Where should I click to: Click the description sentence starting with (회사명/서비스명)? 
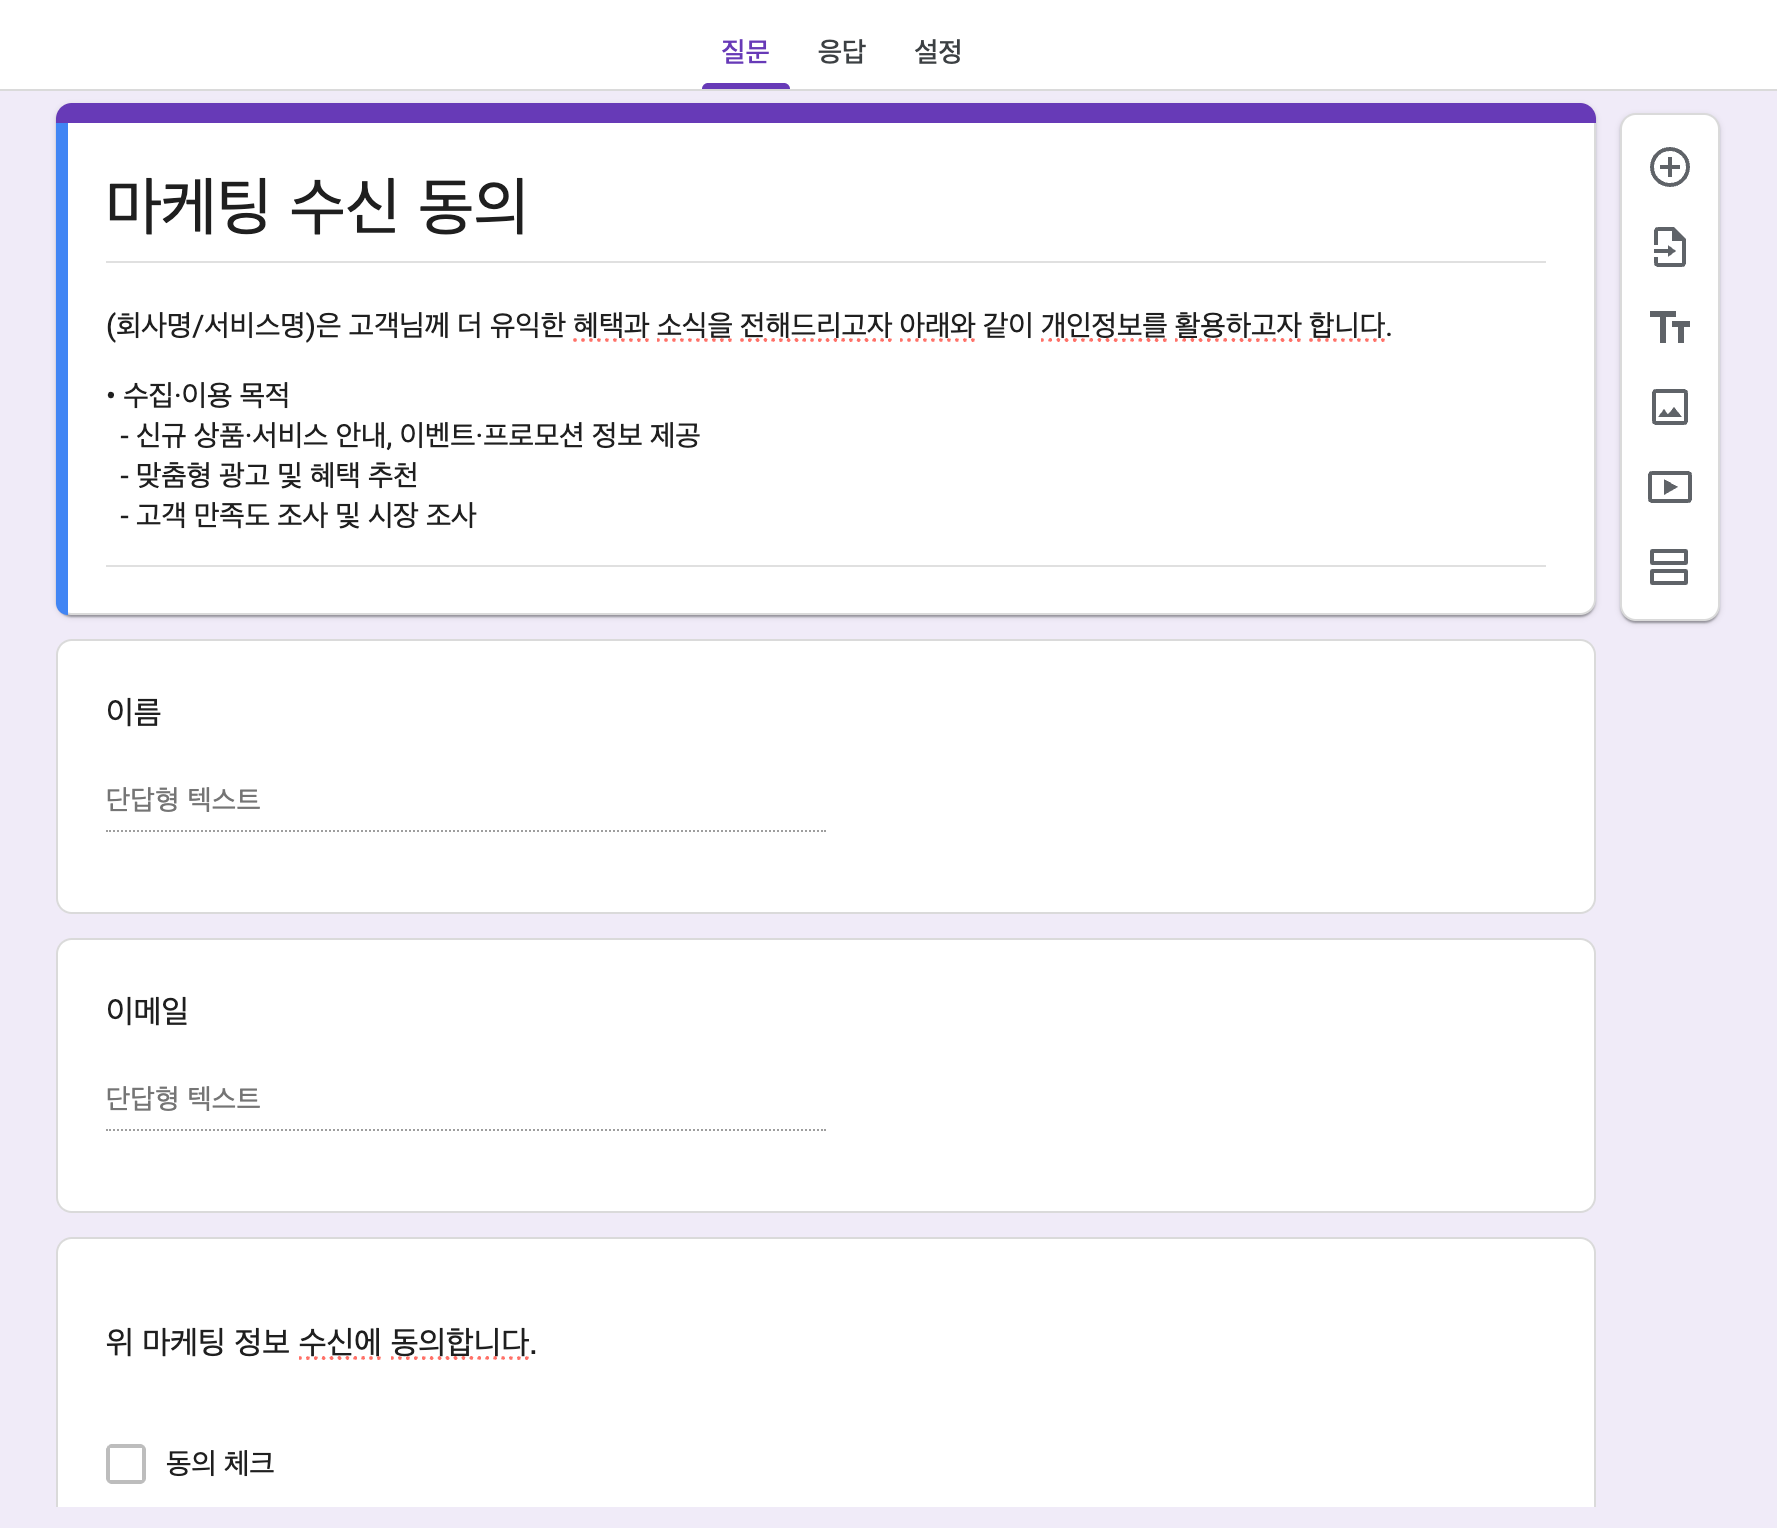(x=748, y=325)
